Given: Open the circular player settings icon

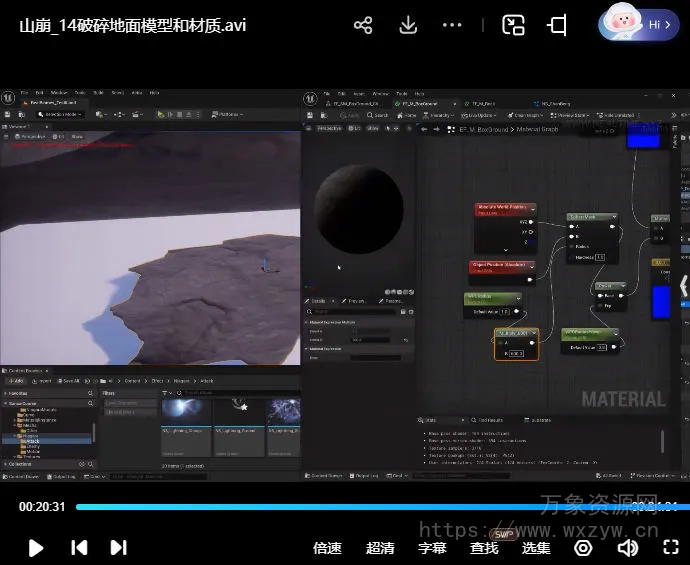Looking at the screenshot, I should (x=584, y=547).
